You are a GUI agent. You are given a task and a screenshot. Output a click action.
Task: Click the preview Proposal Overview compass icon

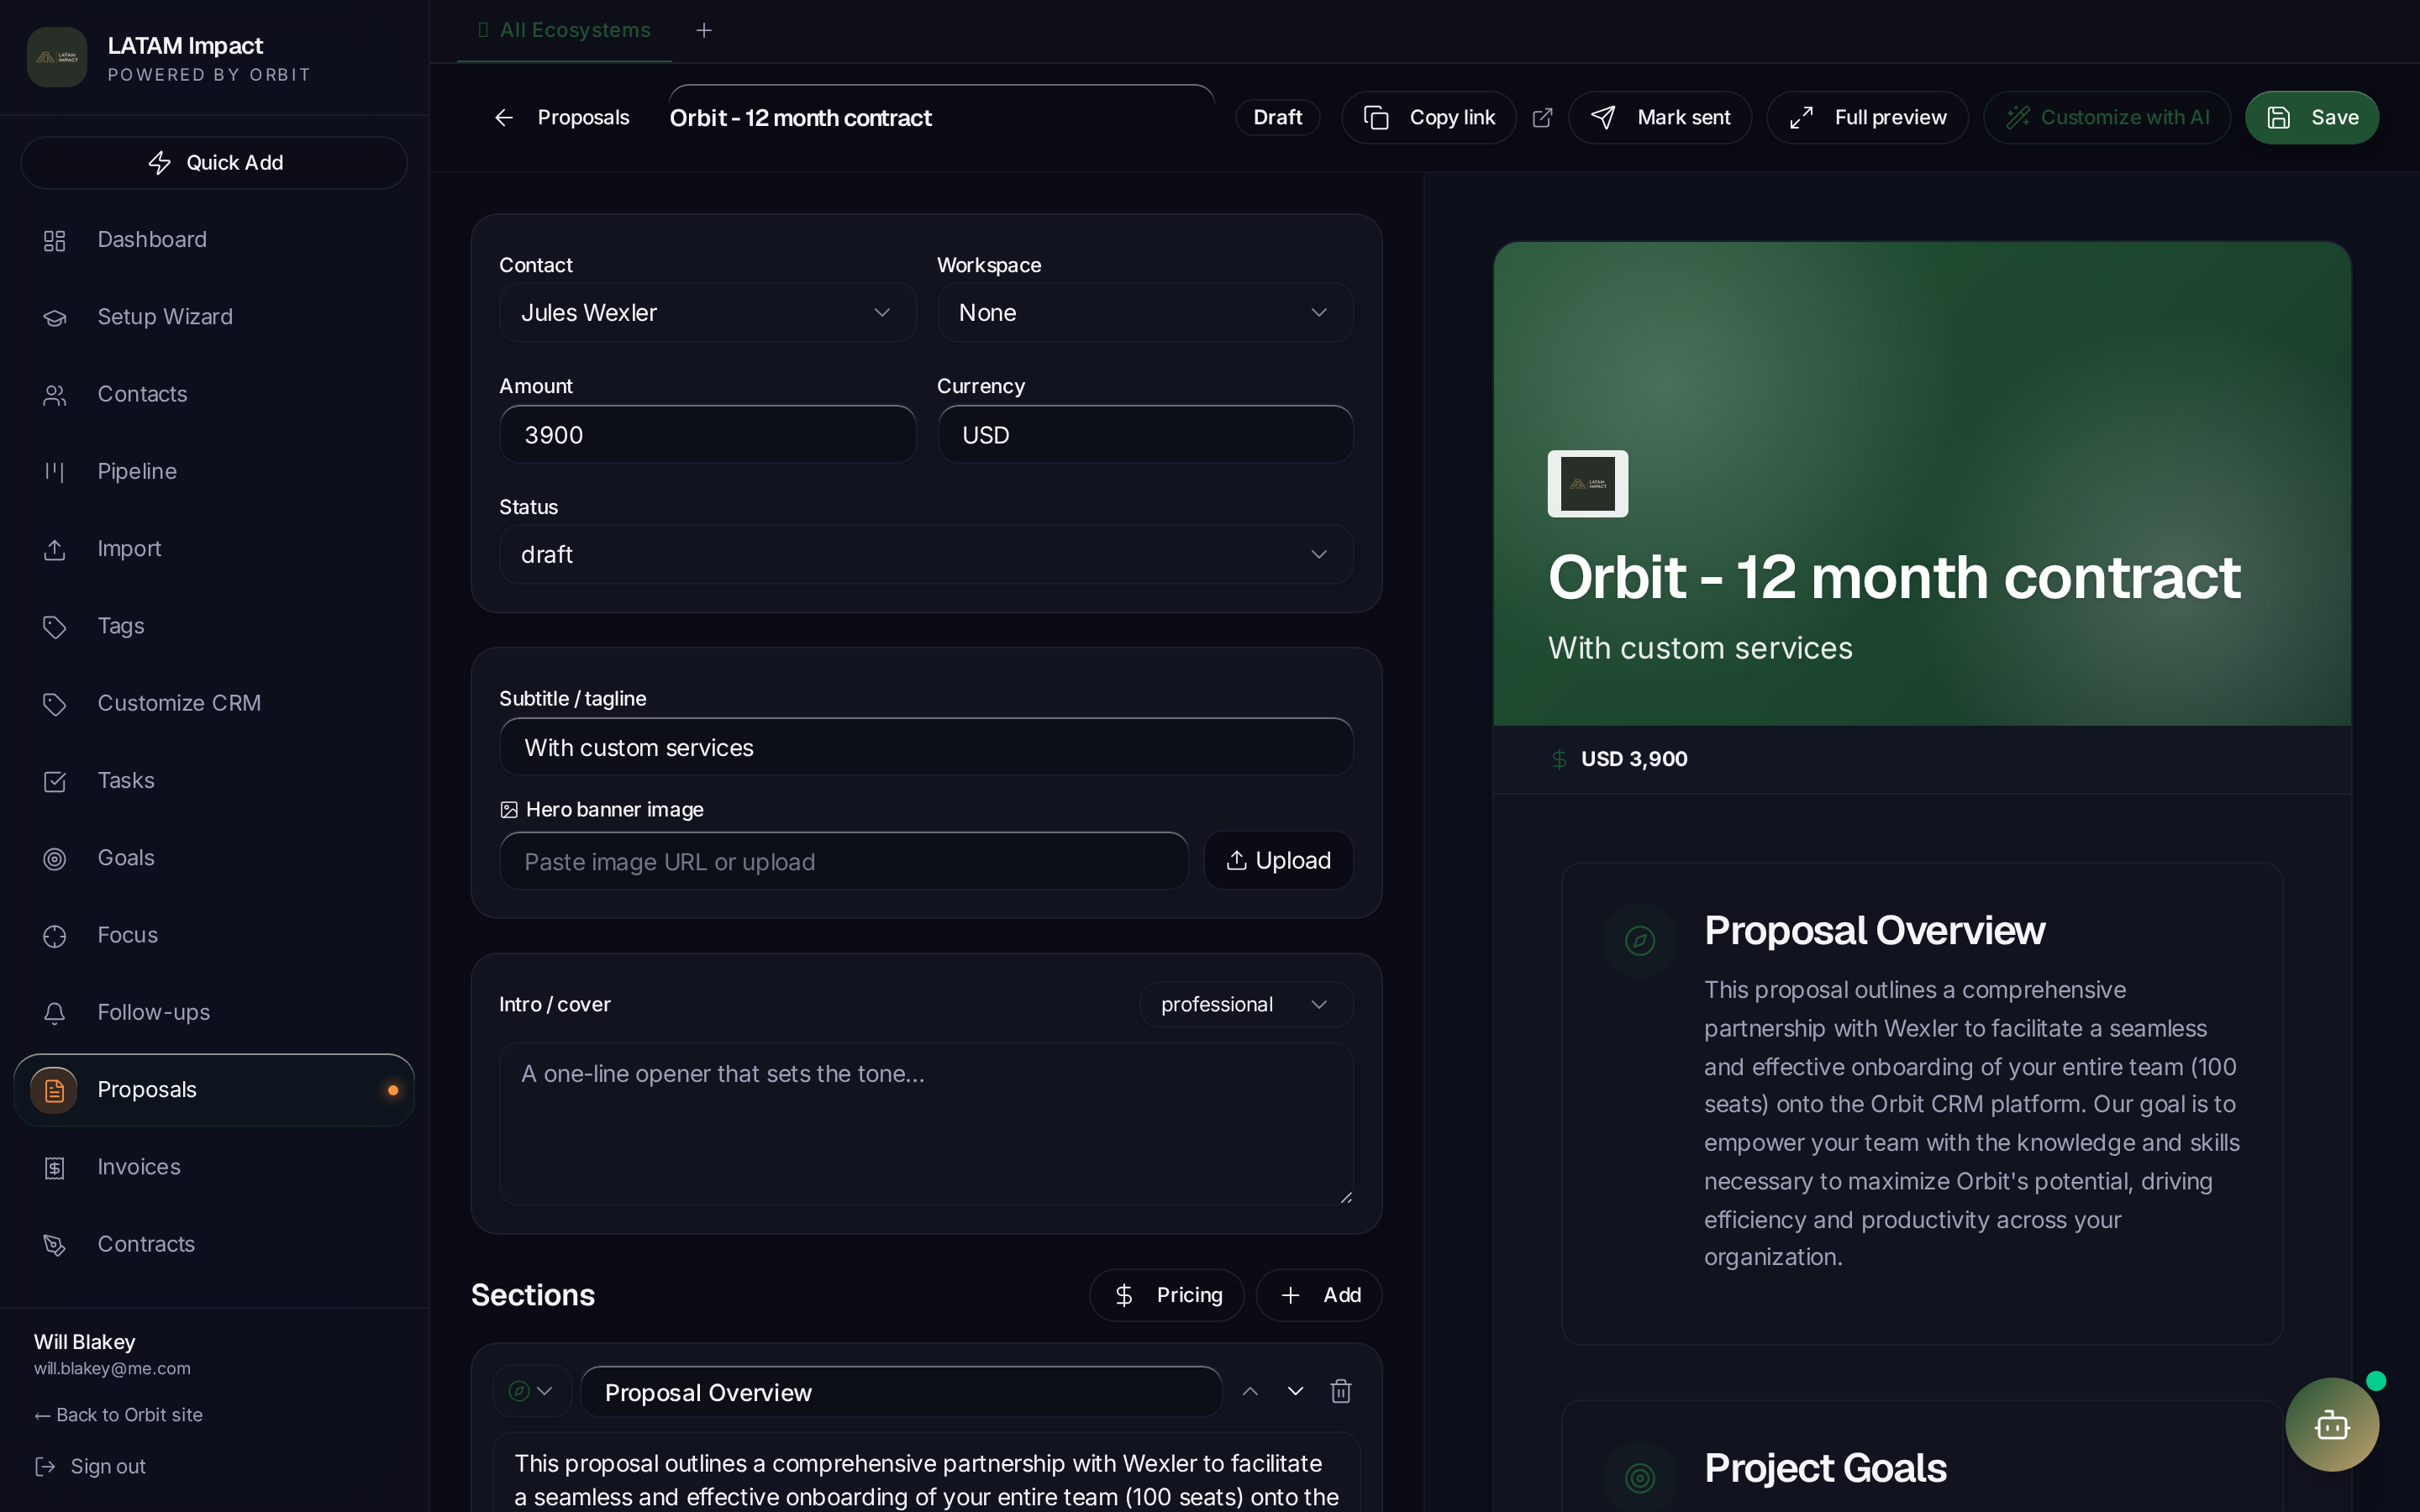(1640, 940)
